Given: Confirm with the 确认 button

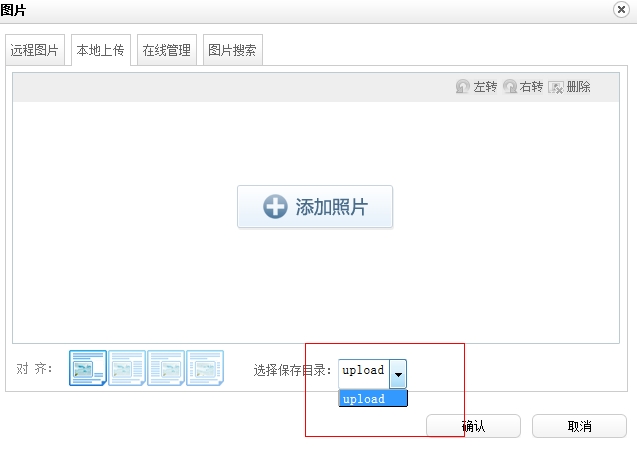Looking at the screenshot, I should 473,426.
